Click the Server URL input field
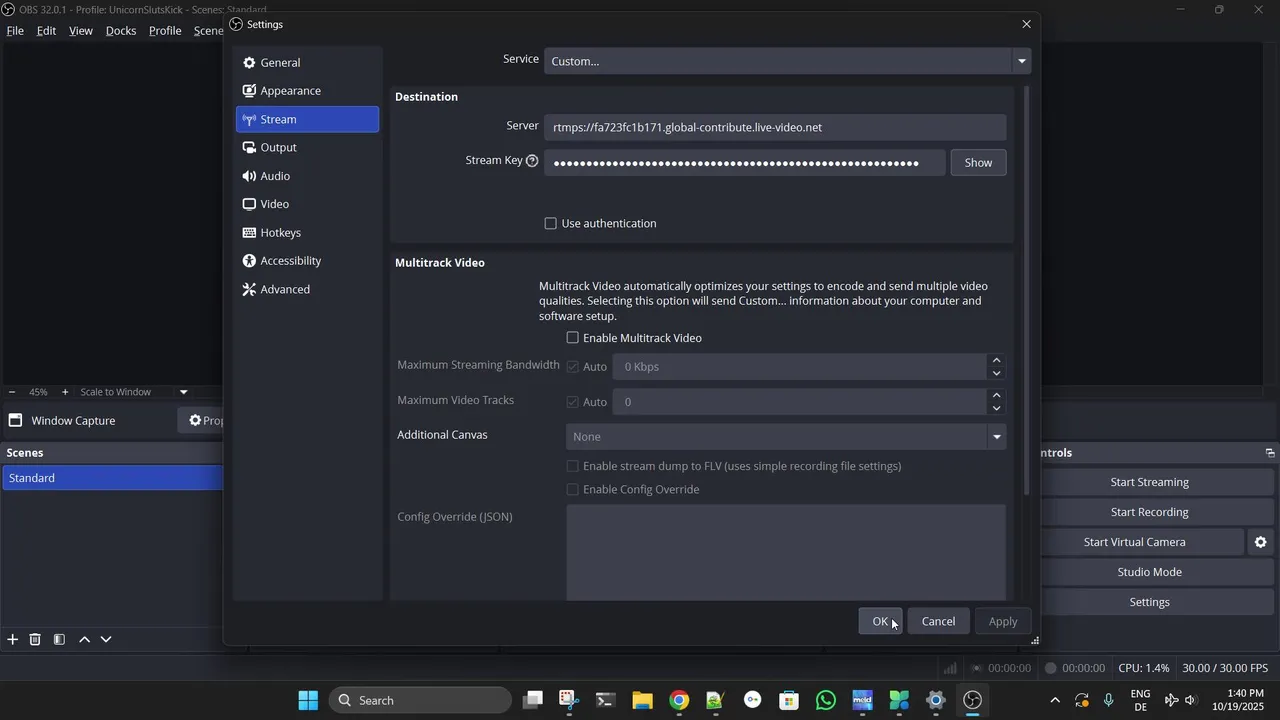 [x=775, y=127]
